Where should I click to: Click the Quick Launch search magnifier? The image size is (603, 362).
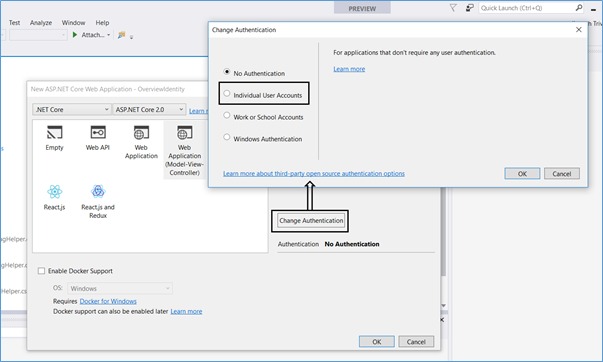click(x=579, y=8)
